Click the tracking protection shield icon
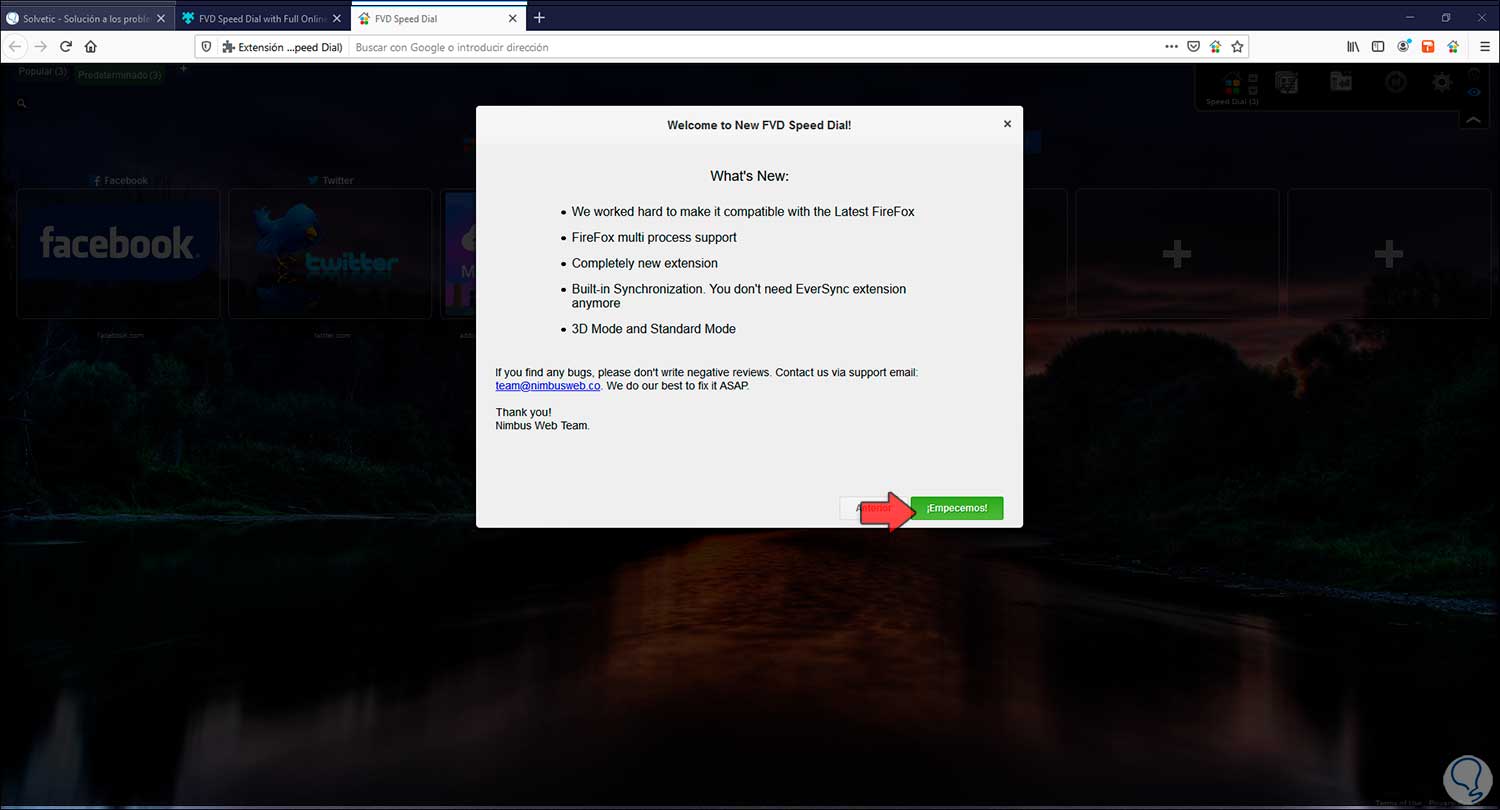This screenshot has width=1500, height=810. (x=207, y=47)
